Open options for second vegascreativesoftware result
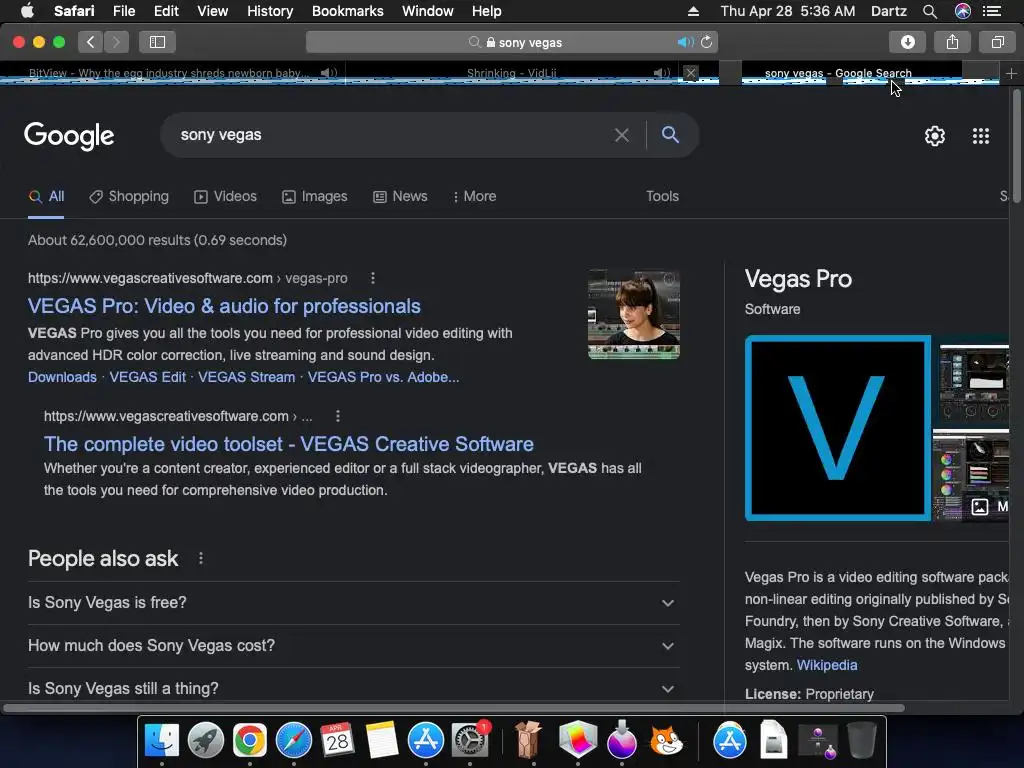Image resolution: width=1024 pixels, height=768 pixels. (338, 417)
